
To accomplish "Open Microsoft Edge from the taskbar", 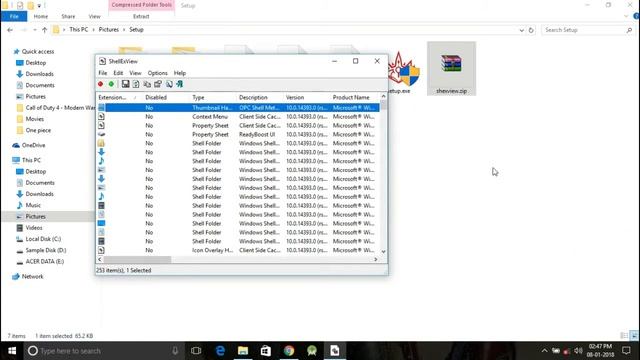I will pyautogui.click(x=220, y=351).
